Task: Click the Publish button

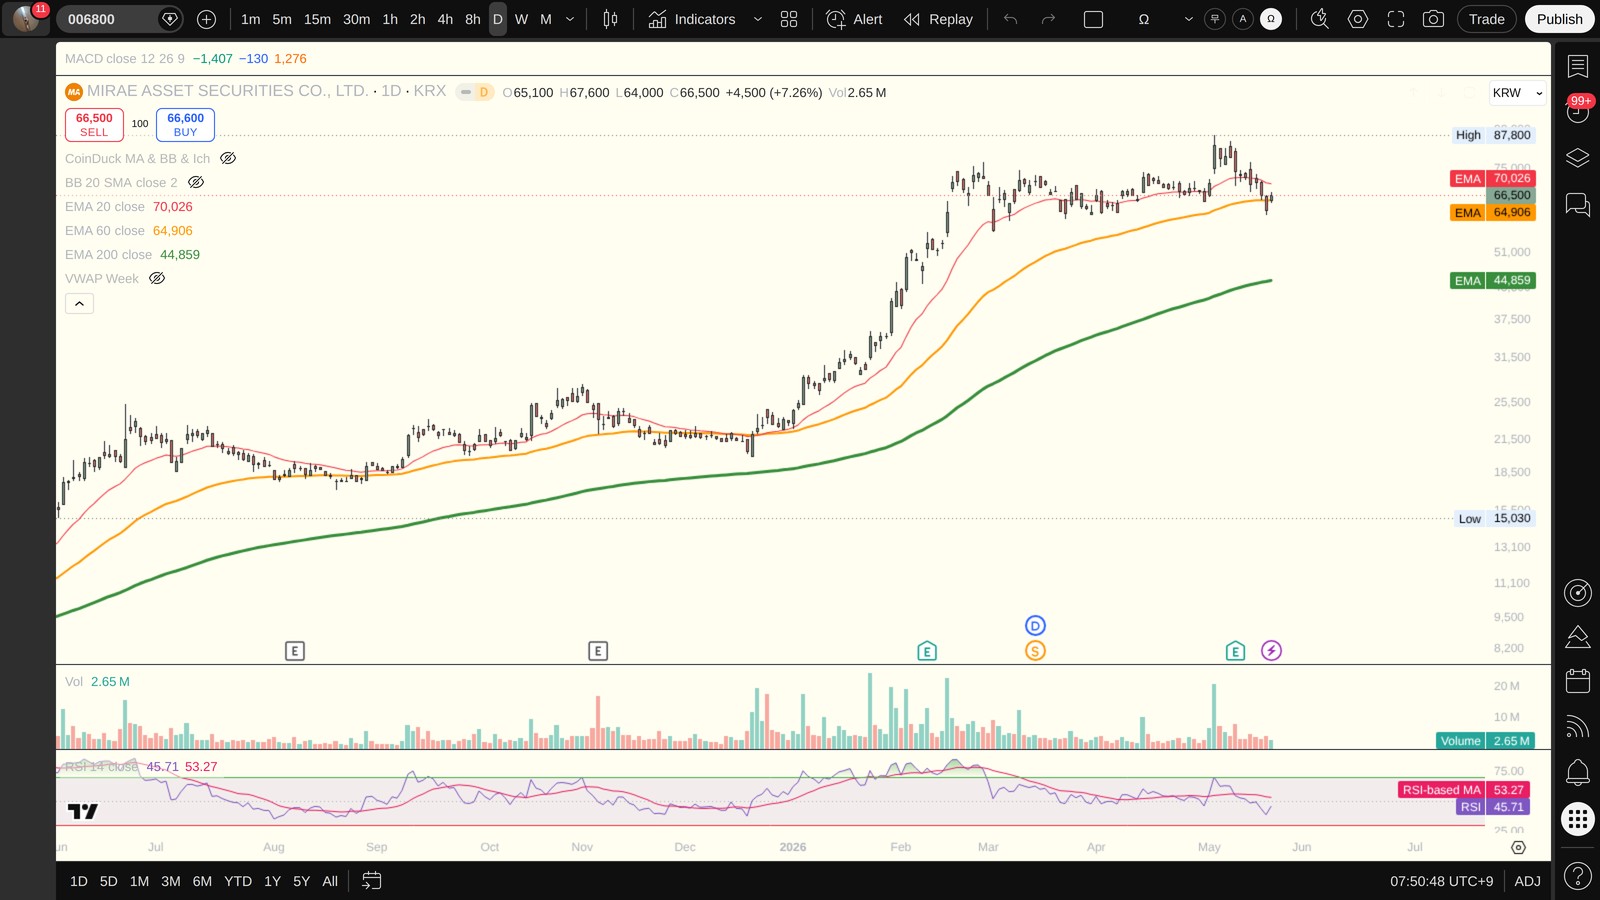Action: tap(1560, 19)
